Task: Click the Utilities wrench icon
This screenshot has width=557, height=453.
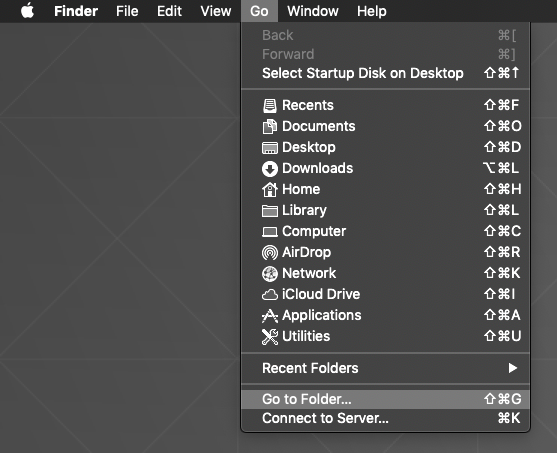Action: click(270, 336)
